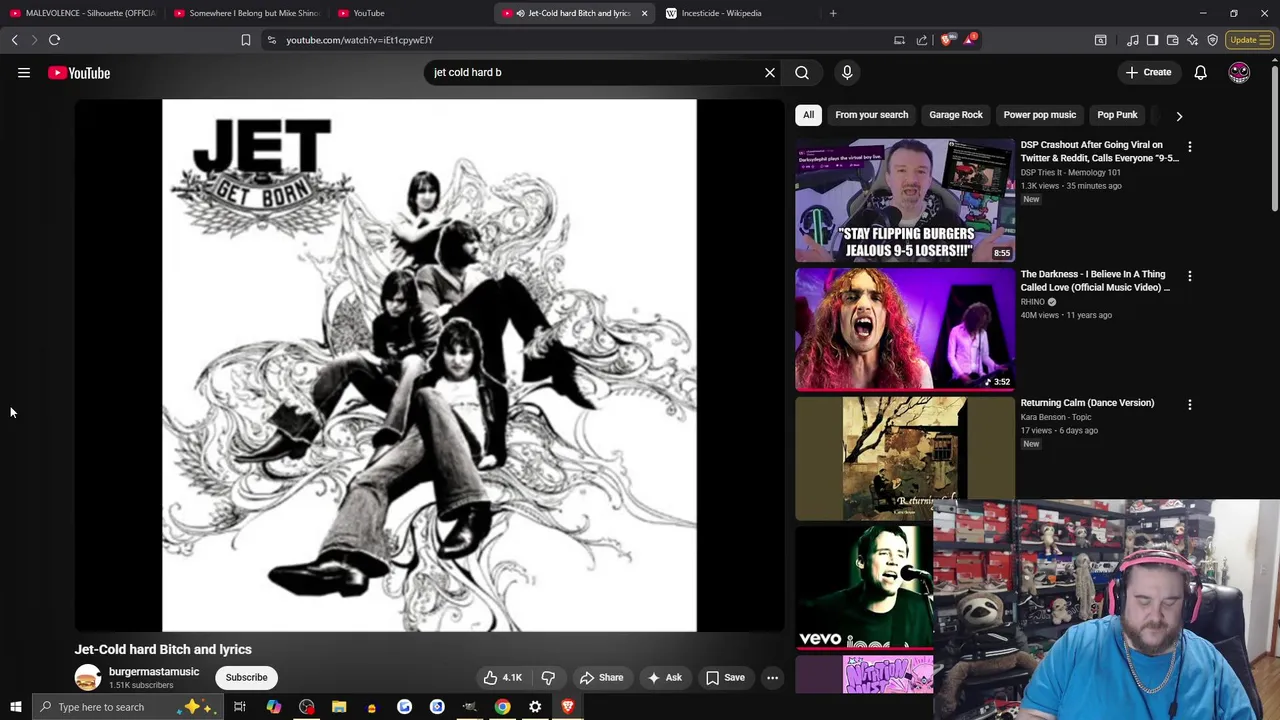The width and height of the screenshot is (1280, 720).
Task: Select Power pop music chip
Action: click(x=1040, y=115)
